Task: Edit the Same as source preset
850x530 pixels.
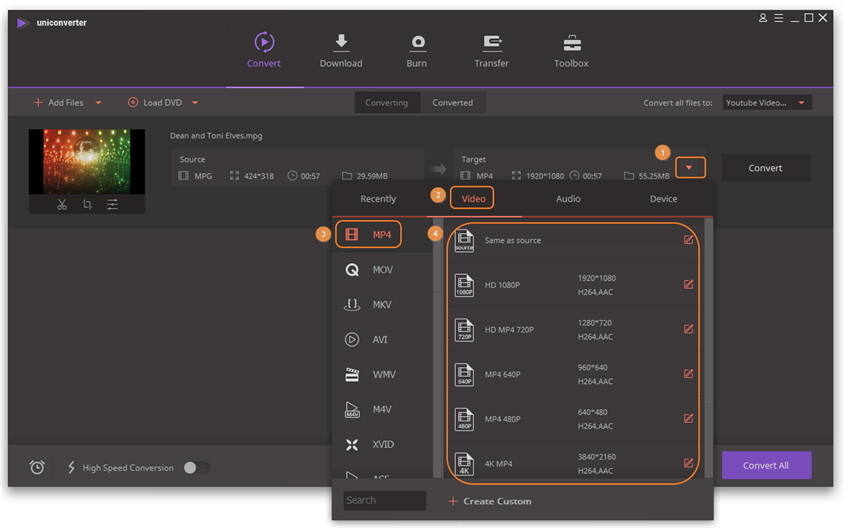Action: 688,240
